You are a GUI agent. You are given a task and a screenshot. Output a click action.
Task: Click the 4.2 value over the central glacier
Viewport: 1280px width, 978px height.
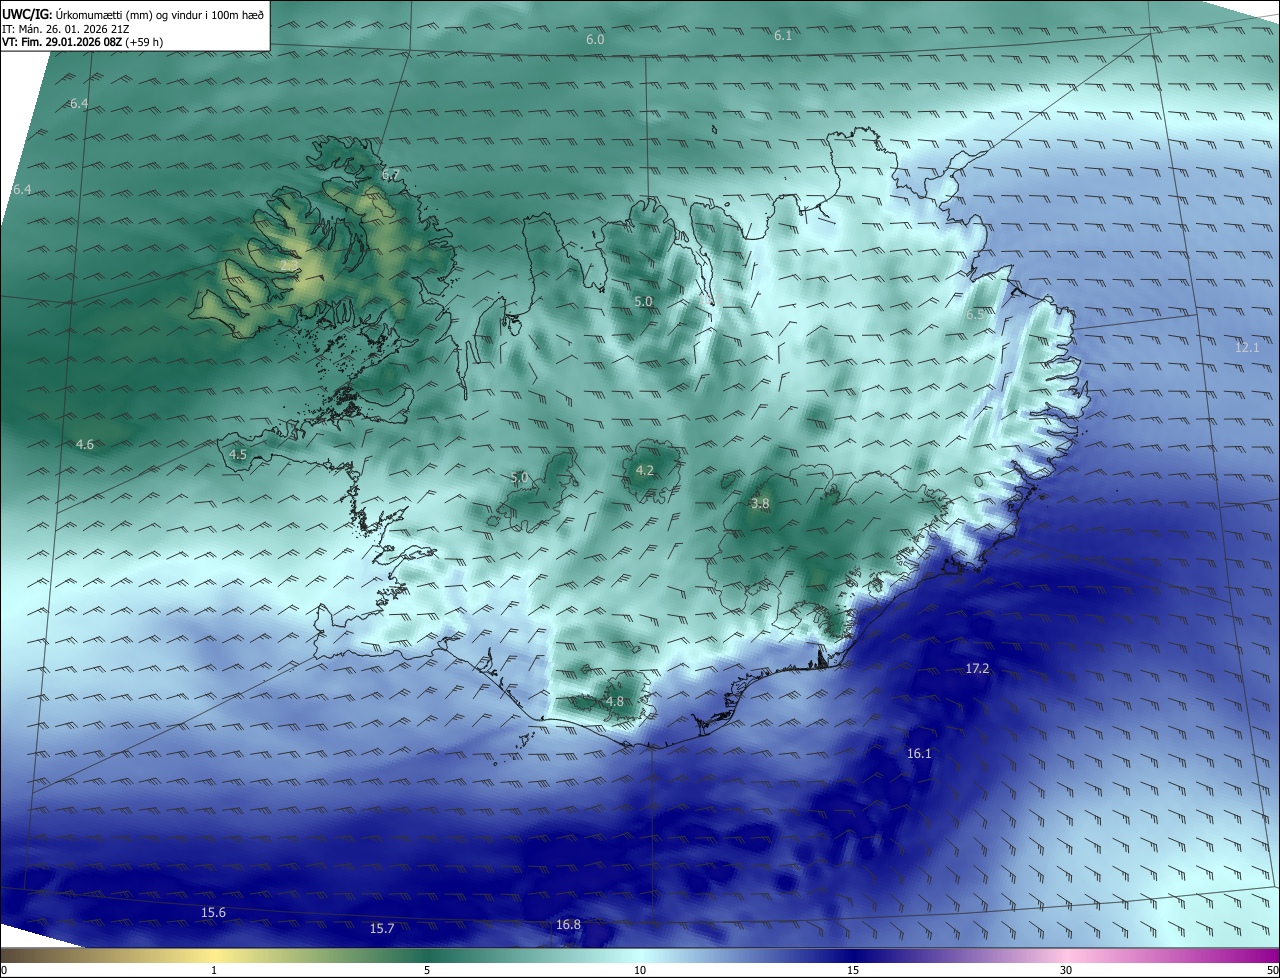[x=645, y=470]
